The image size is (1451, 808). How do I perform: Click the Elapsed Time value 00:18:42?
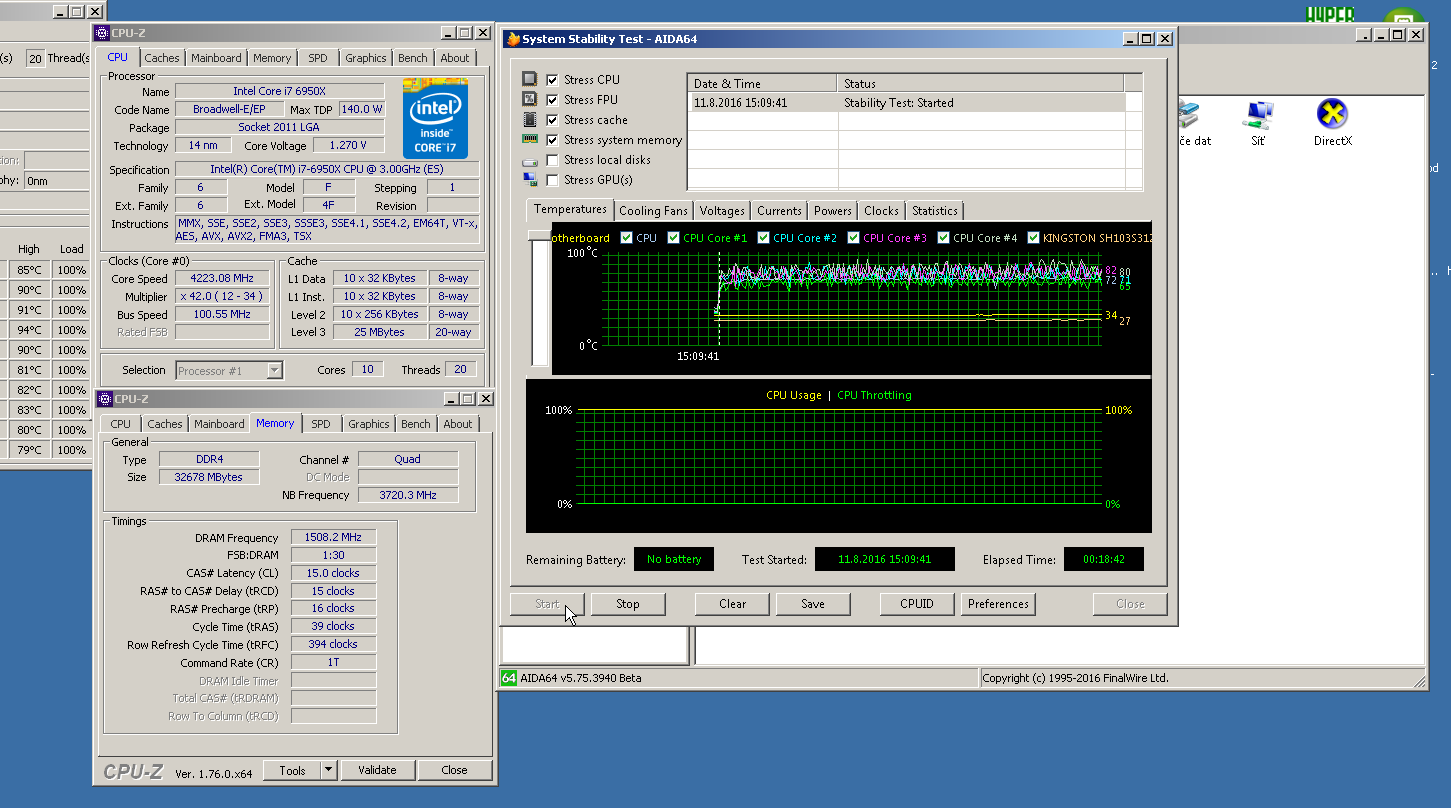pos(1104,560)
